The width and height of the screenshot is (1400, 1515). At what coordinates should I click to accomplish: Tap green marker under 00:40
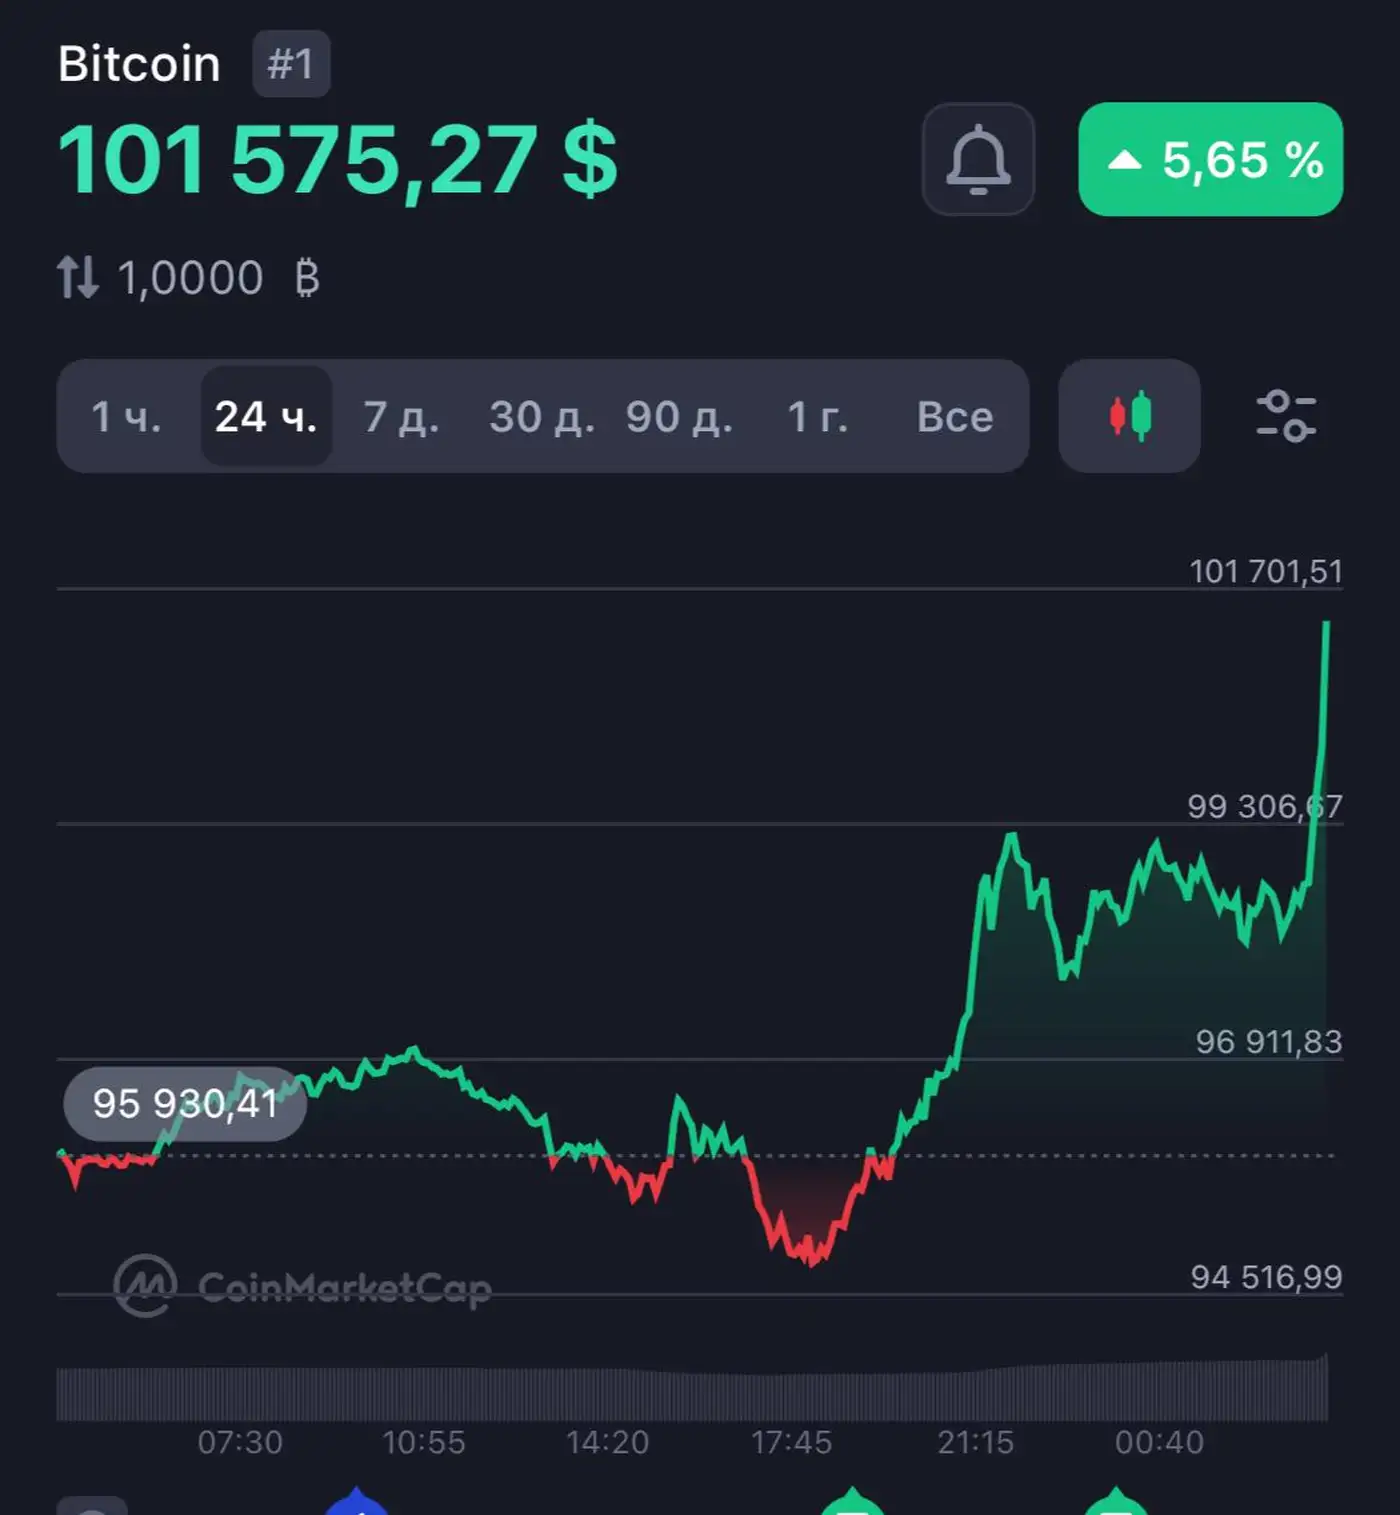click(1116, 1503)
